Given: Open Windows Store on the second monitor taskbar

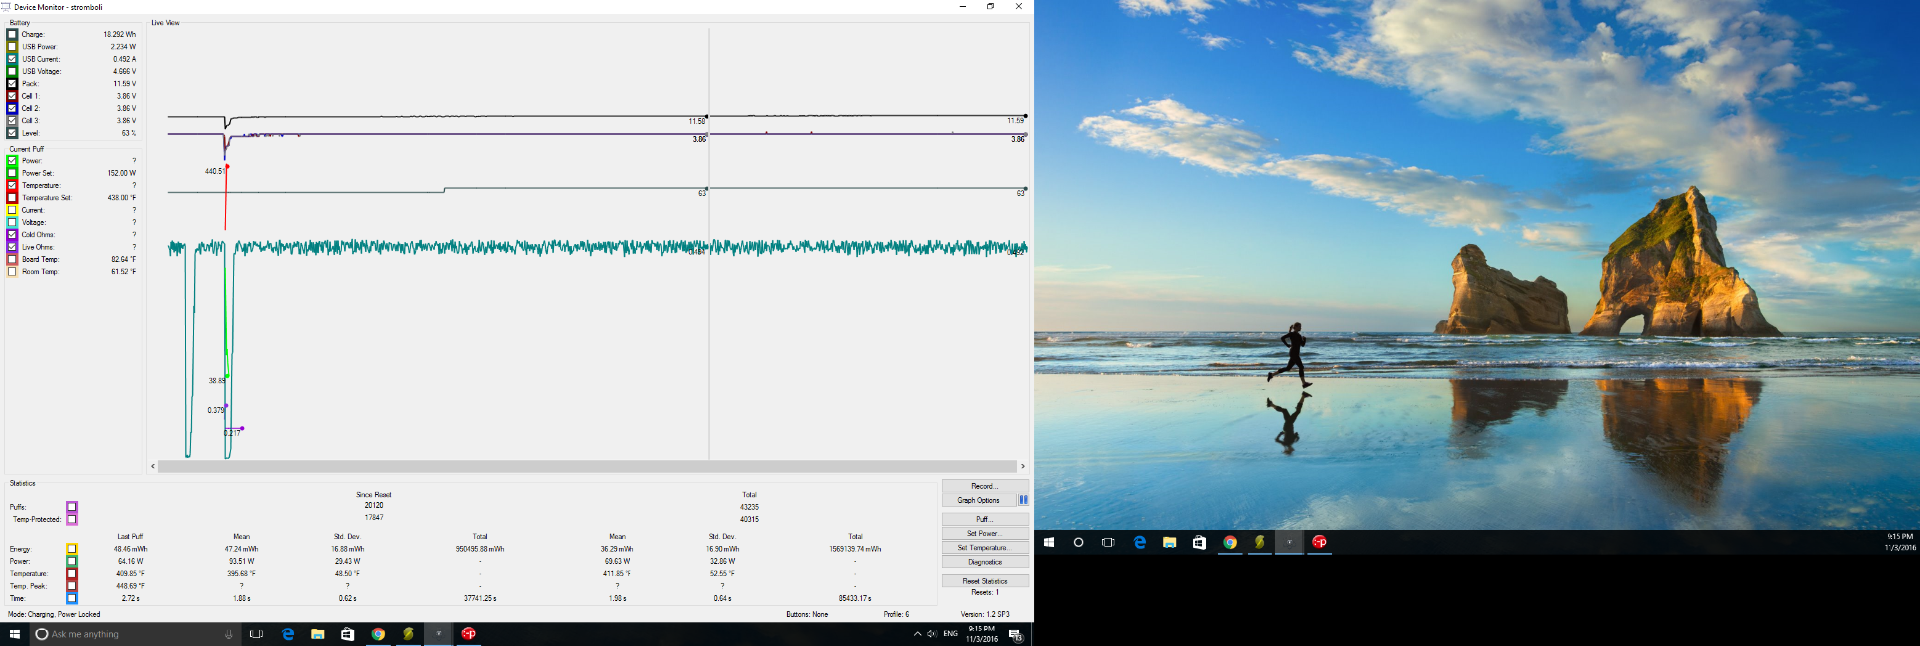Looking at the screenshot, I should tap(1199, 542).
